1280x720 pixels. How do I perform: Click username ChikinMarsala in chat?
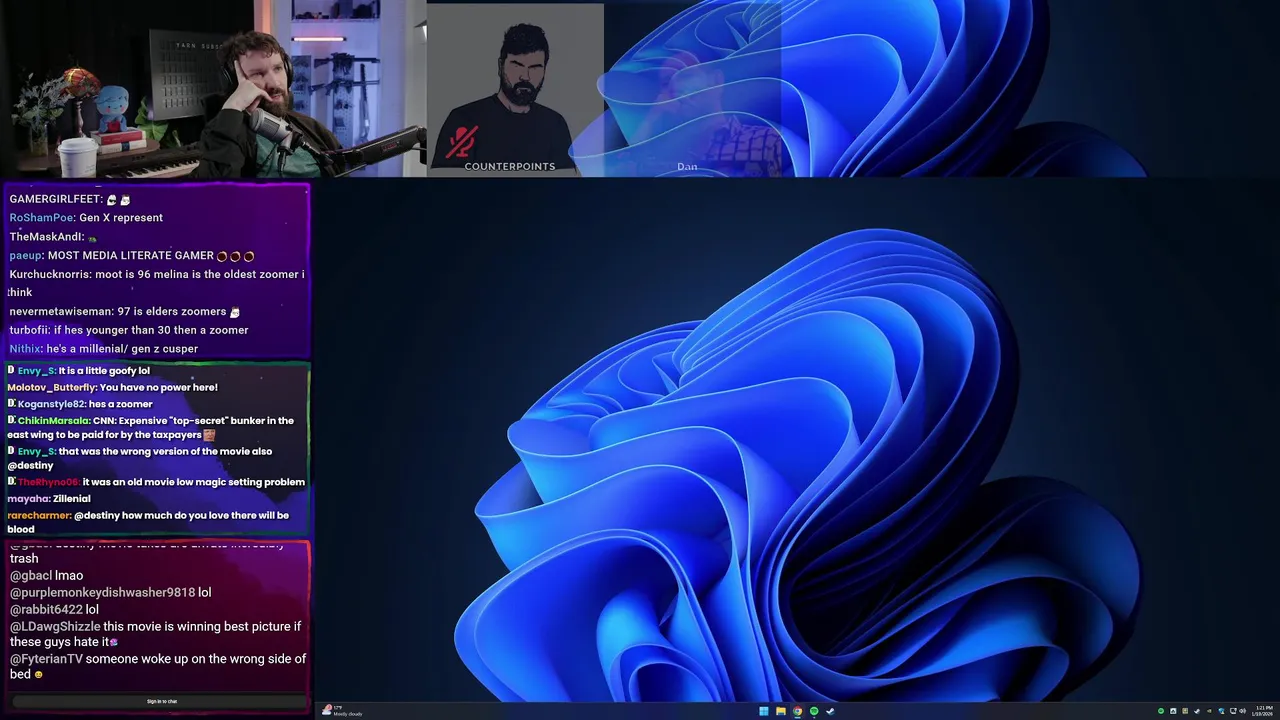(x=54, y=420)
